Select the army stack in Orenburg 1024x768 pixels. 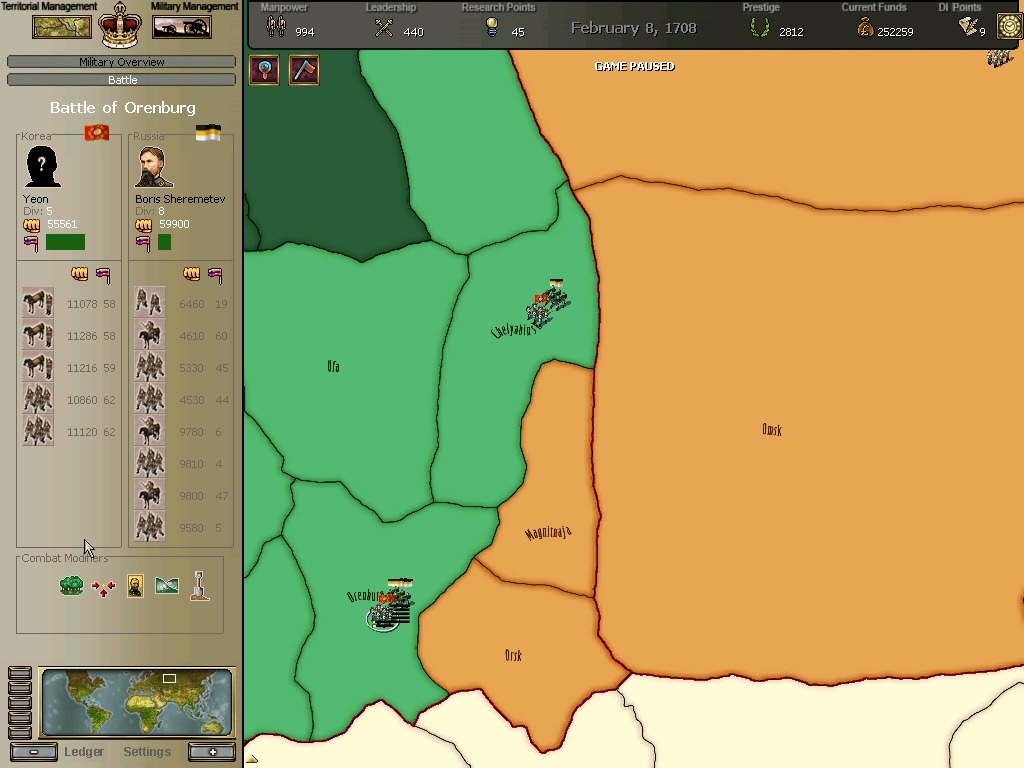click(391, 605)
